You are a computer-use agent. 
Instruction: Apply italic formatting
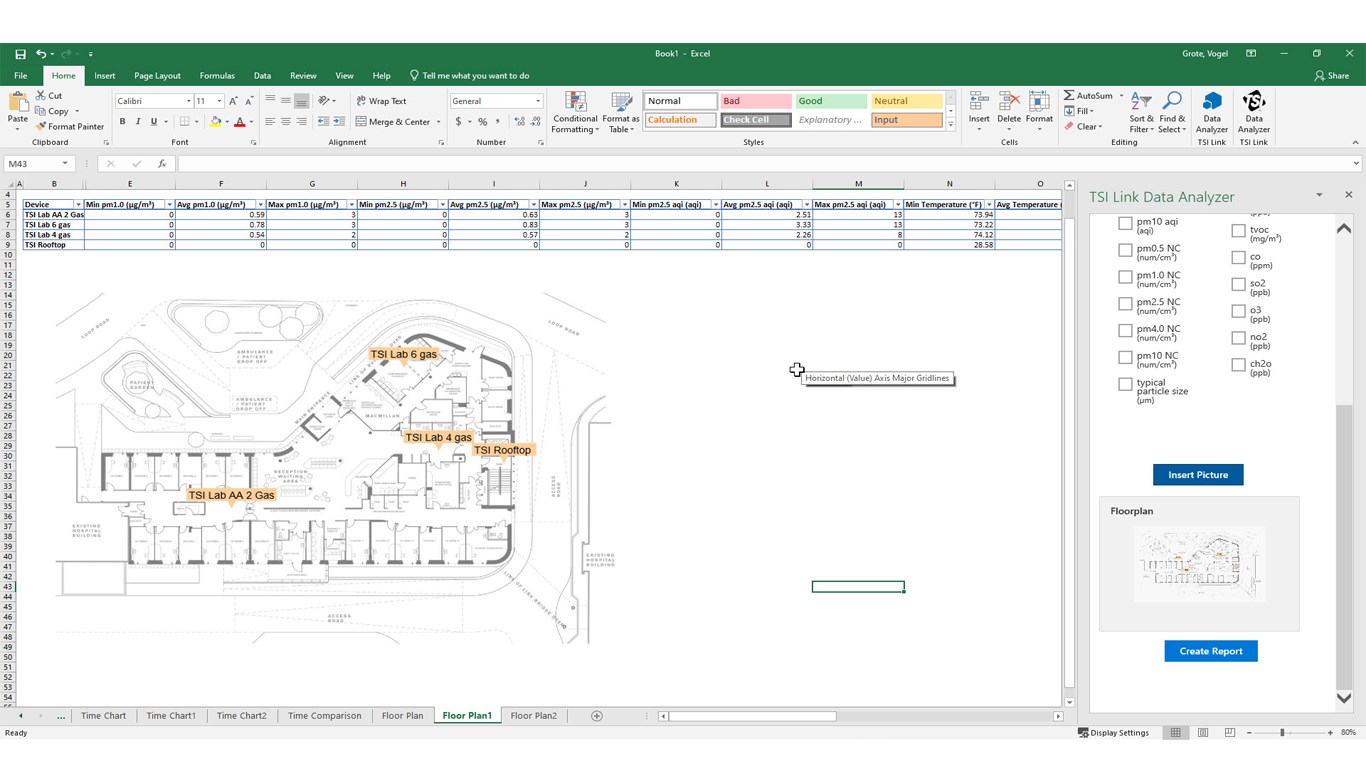tap(138, 122)
